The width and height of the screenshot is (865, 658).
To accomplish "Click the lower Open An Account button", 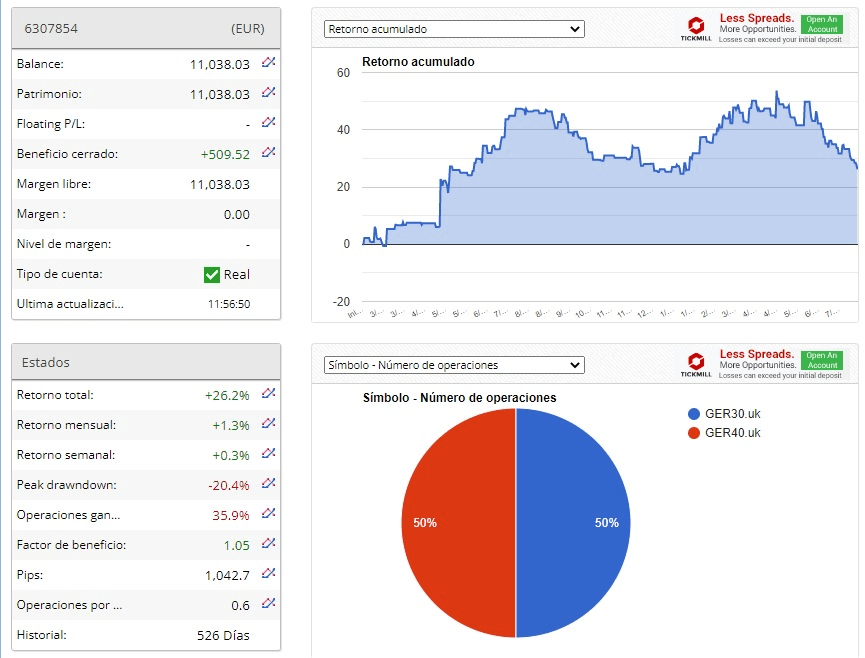I will pyautogui.click(x=822, y=360).
